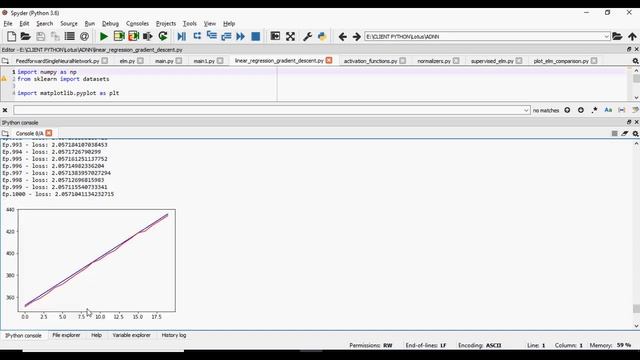
Task: Clear console with eraser icon
Action: 625,133
